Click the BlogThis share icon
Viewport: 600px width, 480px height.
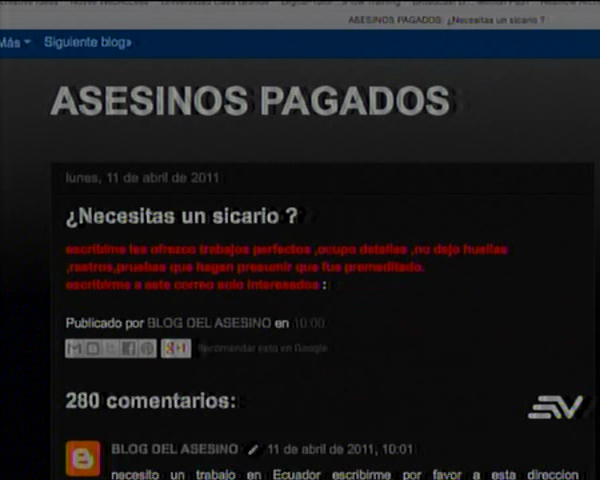tap(92, 348)
